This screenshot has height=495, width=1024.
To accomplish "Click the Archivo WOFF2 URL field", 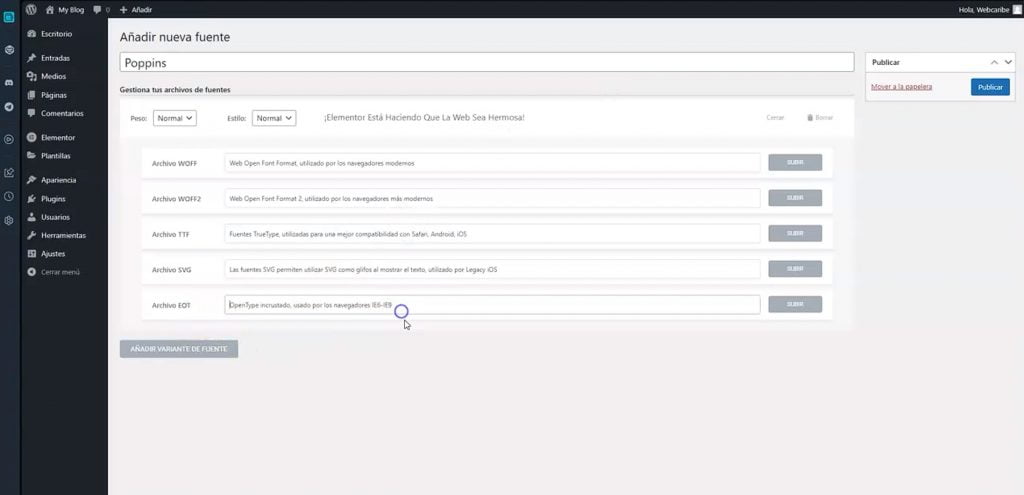I will point(492,198).
